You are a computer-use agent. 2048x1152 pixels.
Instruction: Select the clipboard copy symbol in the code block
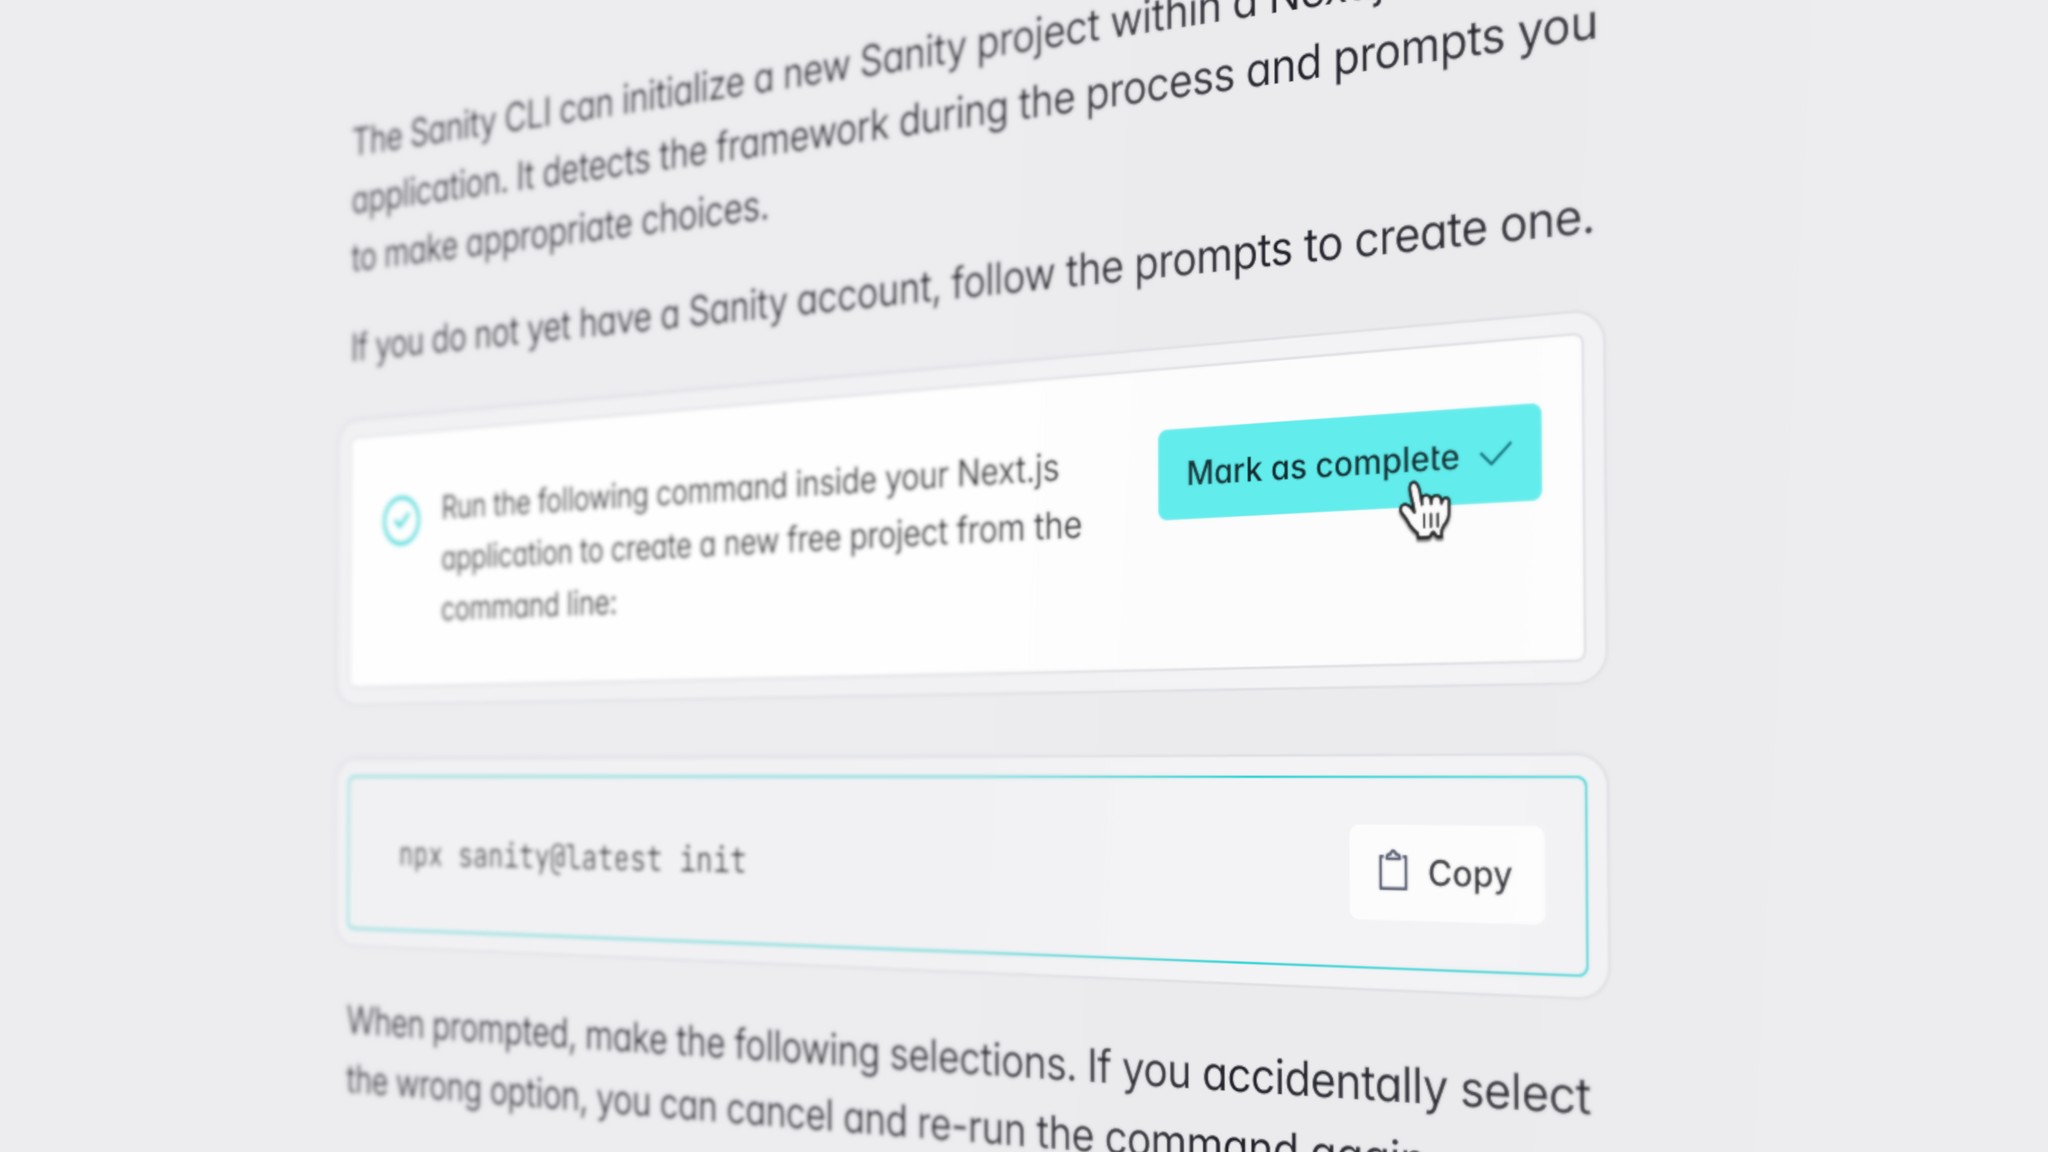(x=1392, y=869)
